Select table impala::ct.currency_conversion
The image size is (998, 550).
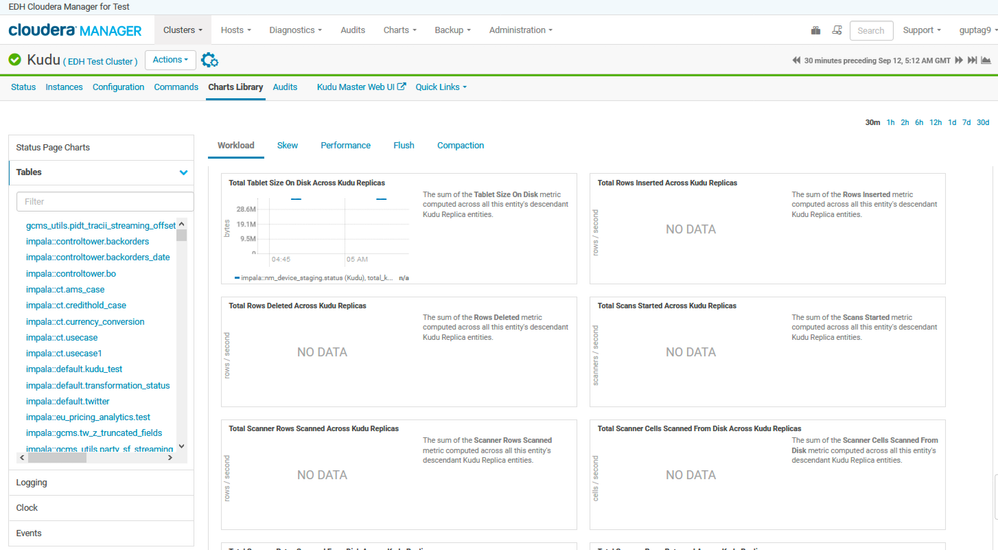point(85,322)
